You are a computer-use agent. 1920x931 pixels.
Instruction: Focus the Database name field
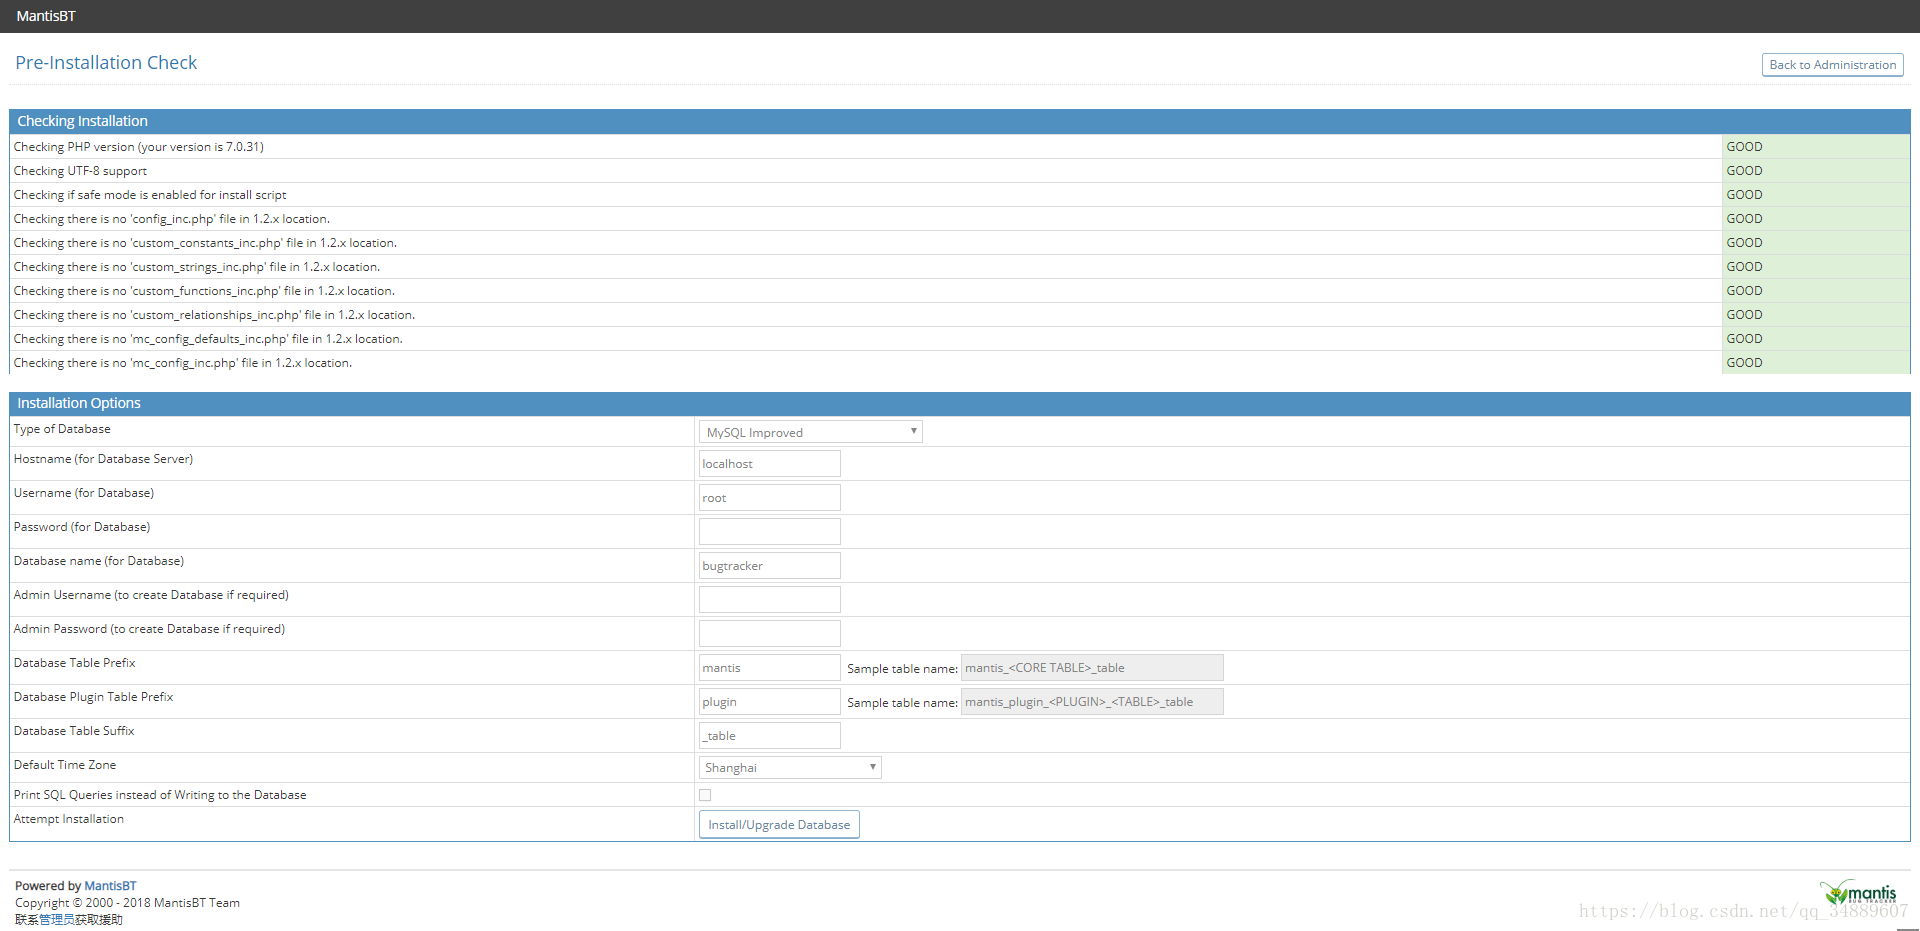pos(769,565)
